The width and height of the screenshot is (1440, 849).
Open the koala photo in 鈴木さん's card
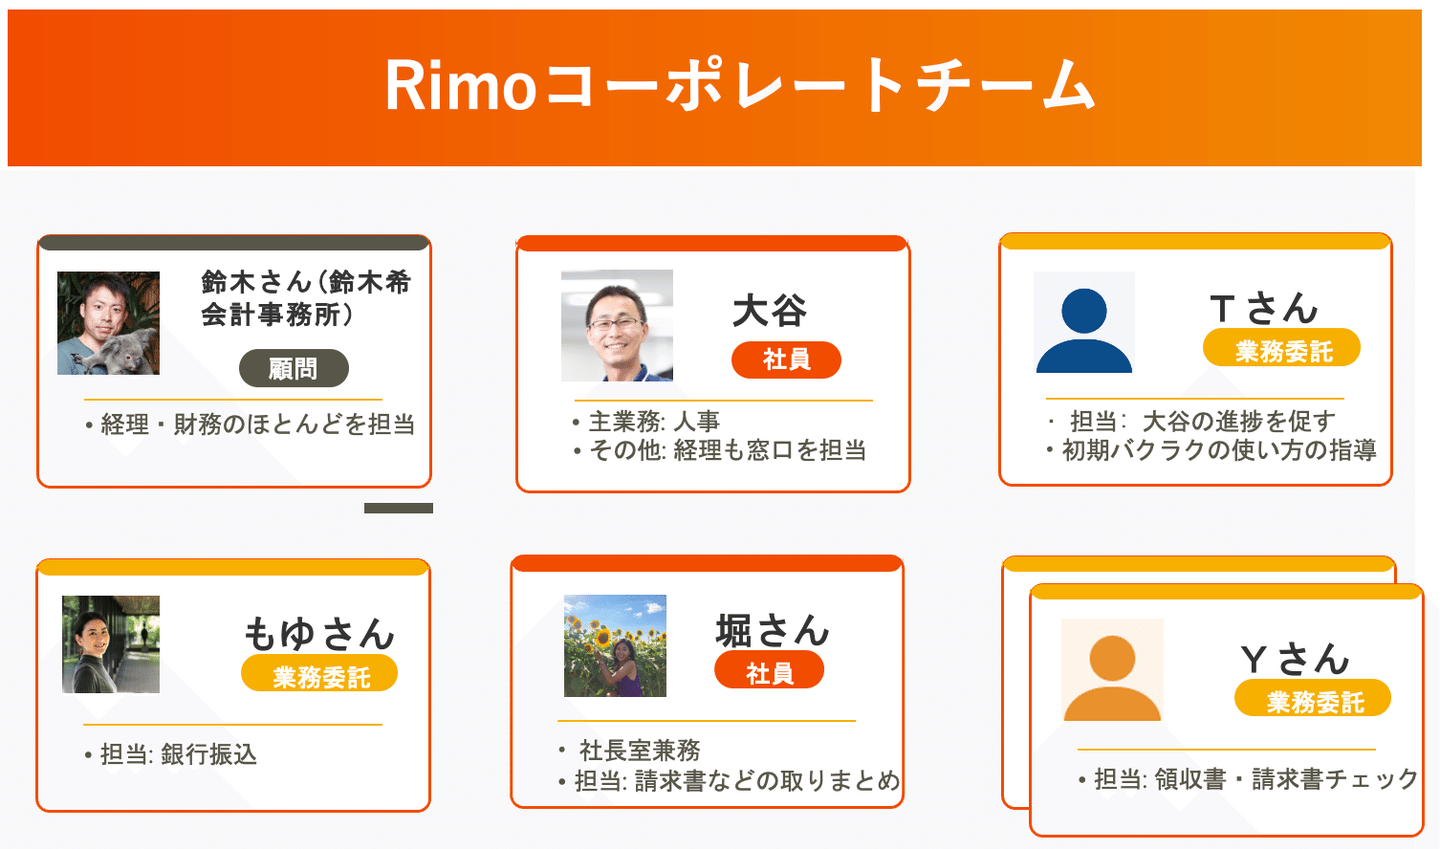click(108, 323)
